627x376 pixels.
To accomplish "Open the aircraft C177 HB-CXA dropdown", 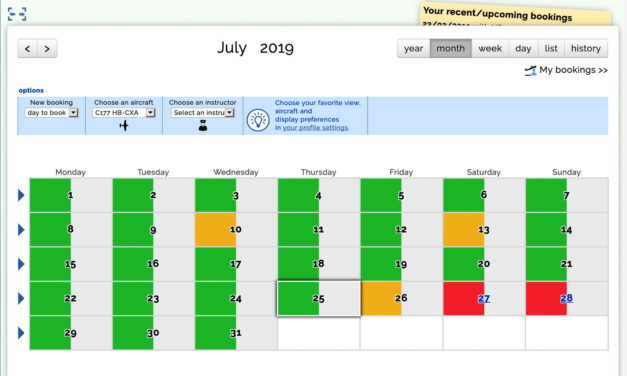I will (x=124, y=113).
